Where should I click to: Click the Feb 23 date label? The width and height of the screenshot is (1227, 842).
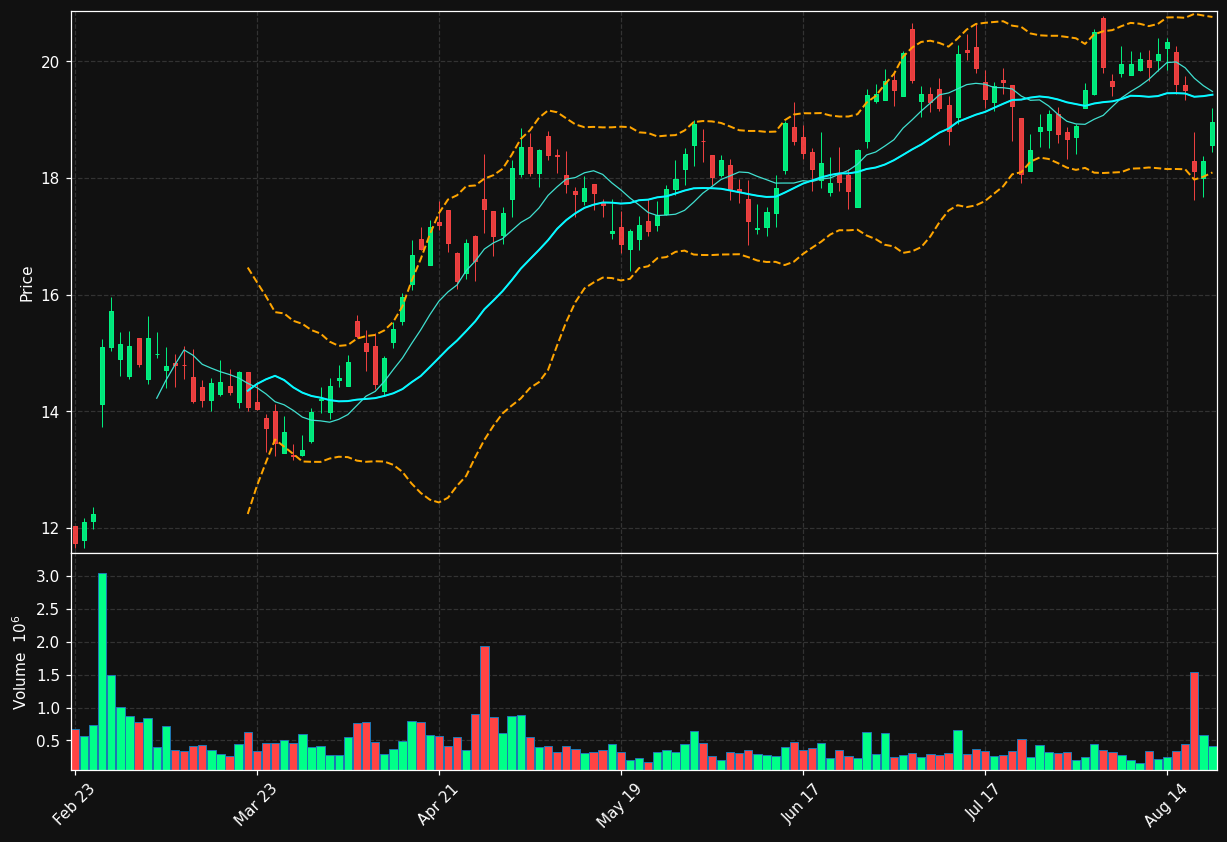pyautogui.click(x=74, y=804)
